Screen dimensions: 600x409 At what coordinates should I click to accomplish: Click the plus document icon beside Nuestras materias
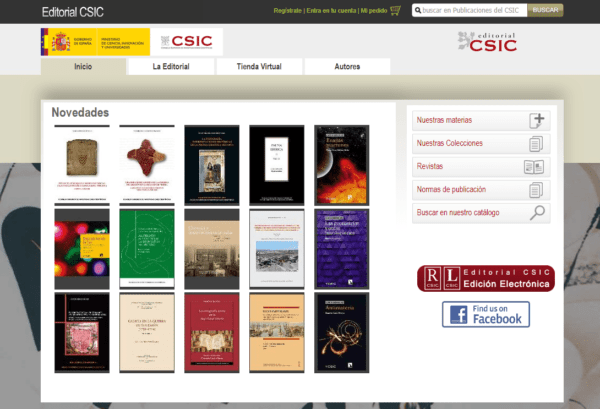tap(537, 121)
